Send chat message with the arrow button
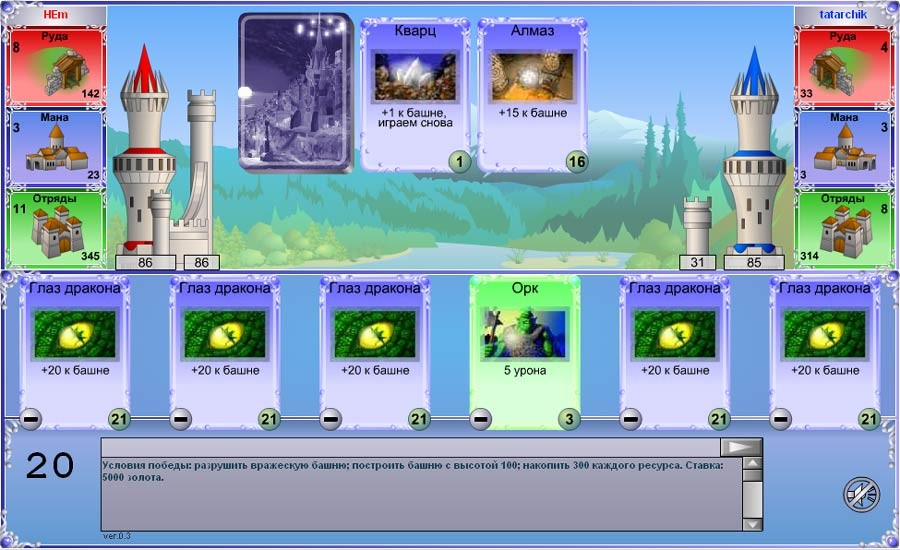Viewport: 900px width, 550px height. coord(741,447)
